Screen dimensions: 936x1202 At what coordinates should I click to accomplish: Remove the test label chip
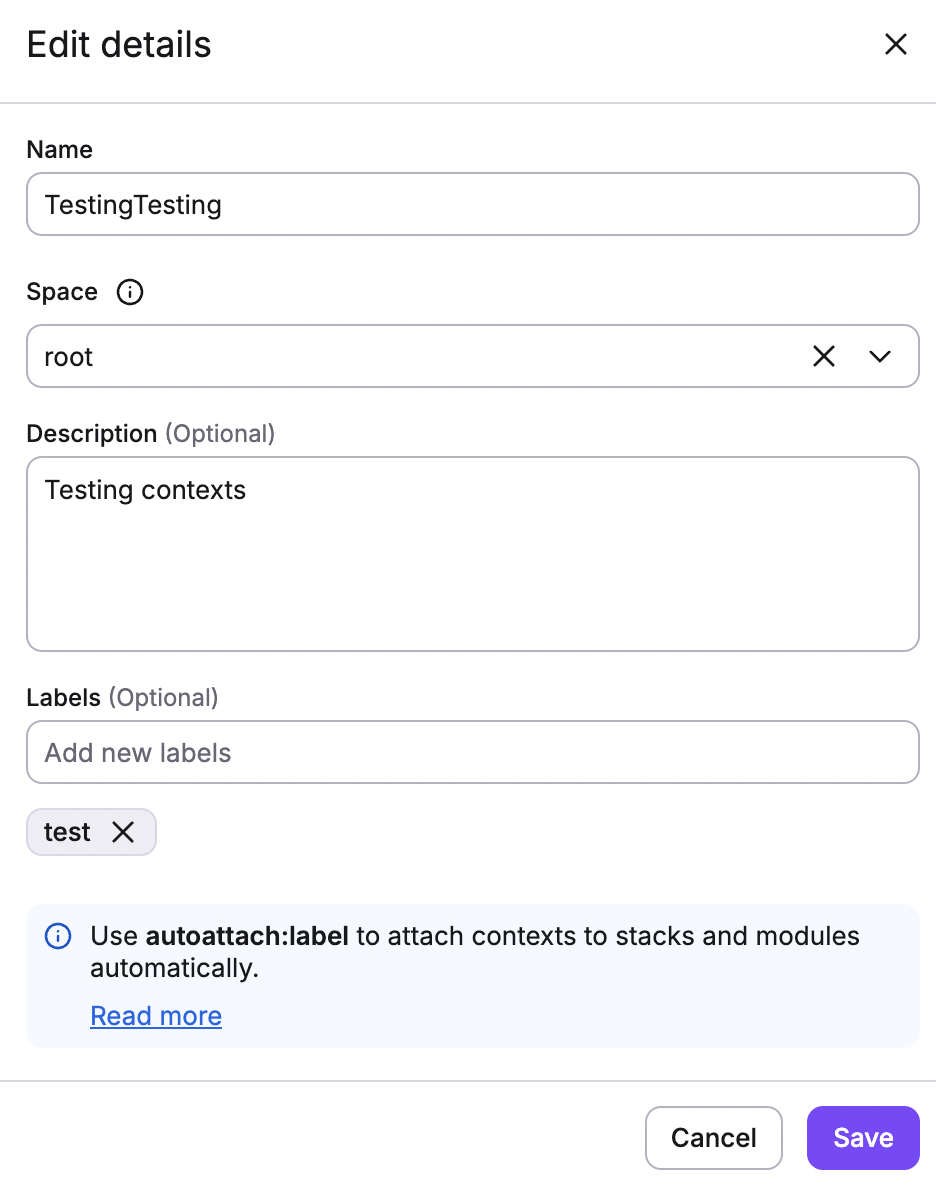point(124,831)
